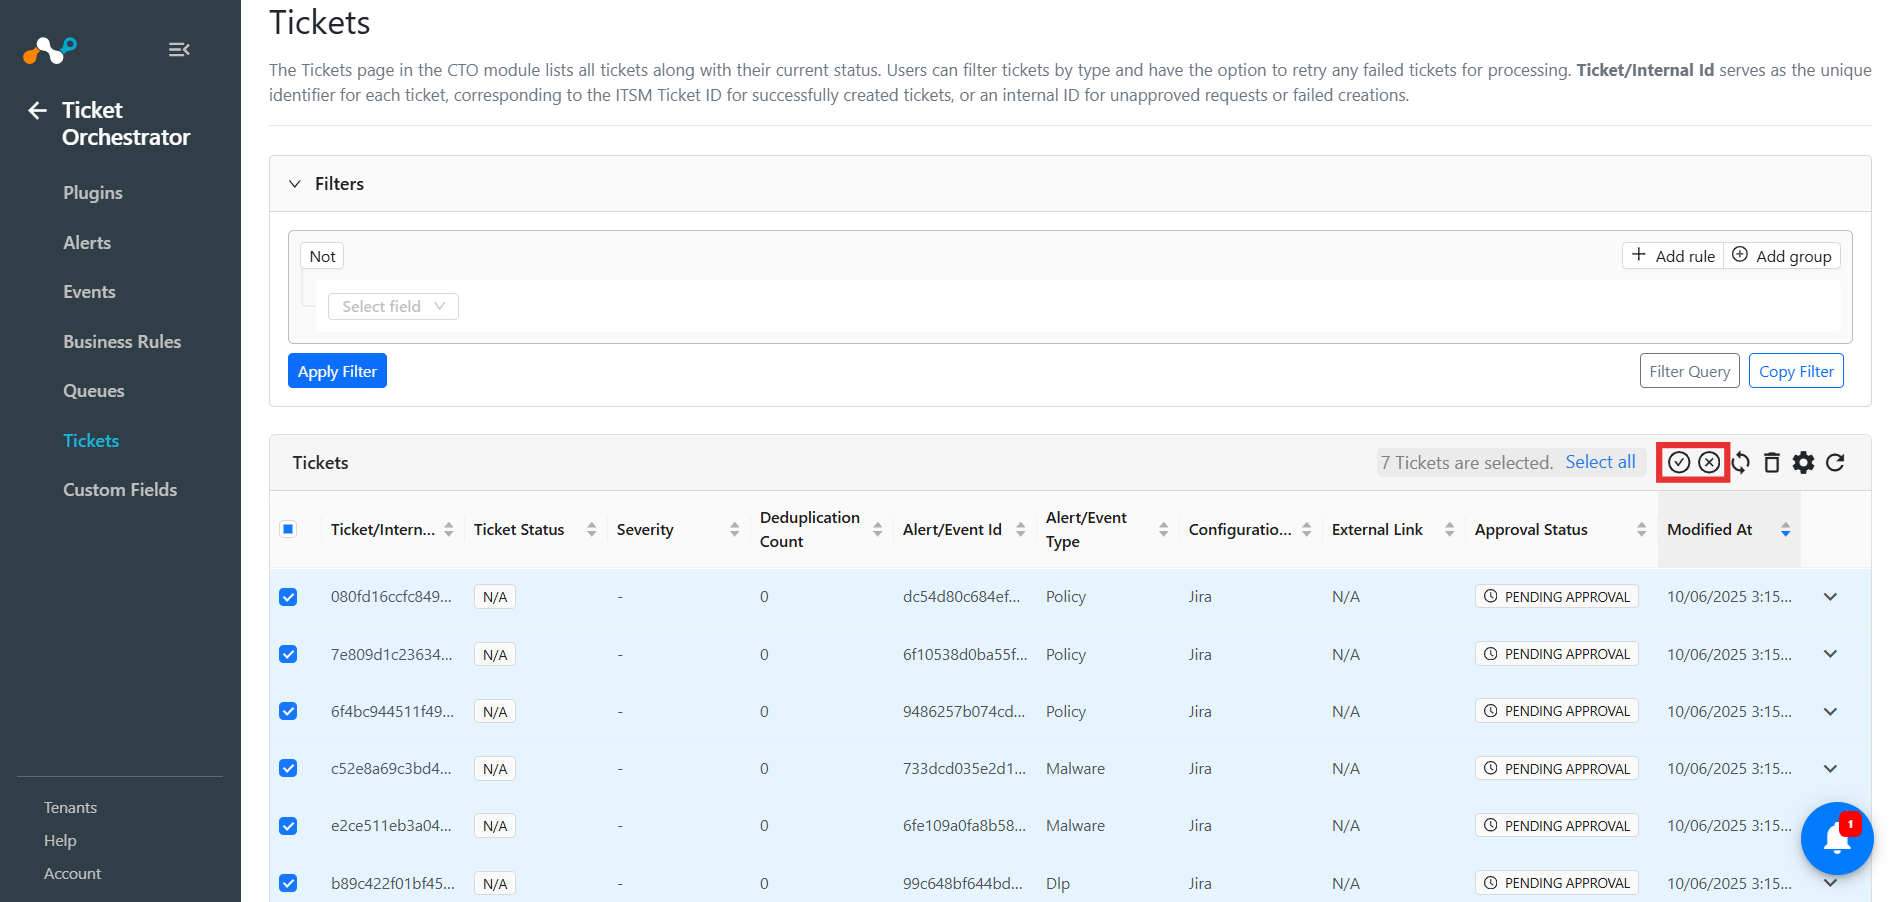Sort using the Ticket Status column arrows

pyautogui.click(x=592, y=530)
